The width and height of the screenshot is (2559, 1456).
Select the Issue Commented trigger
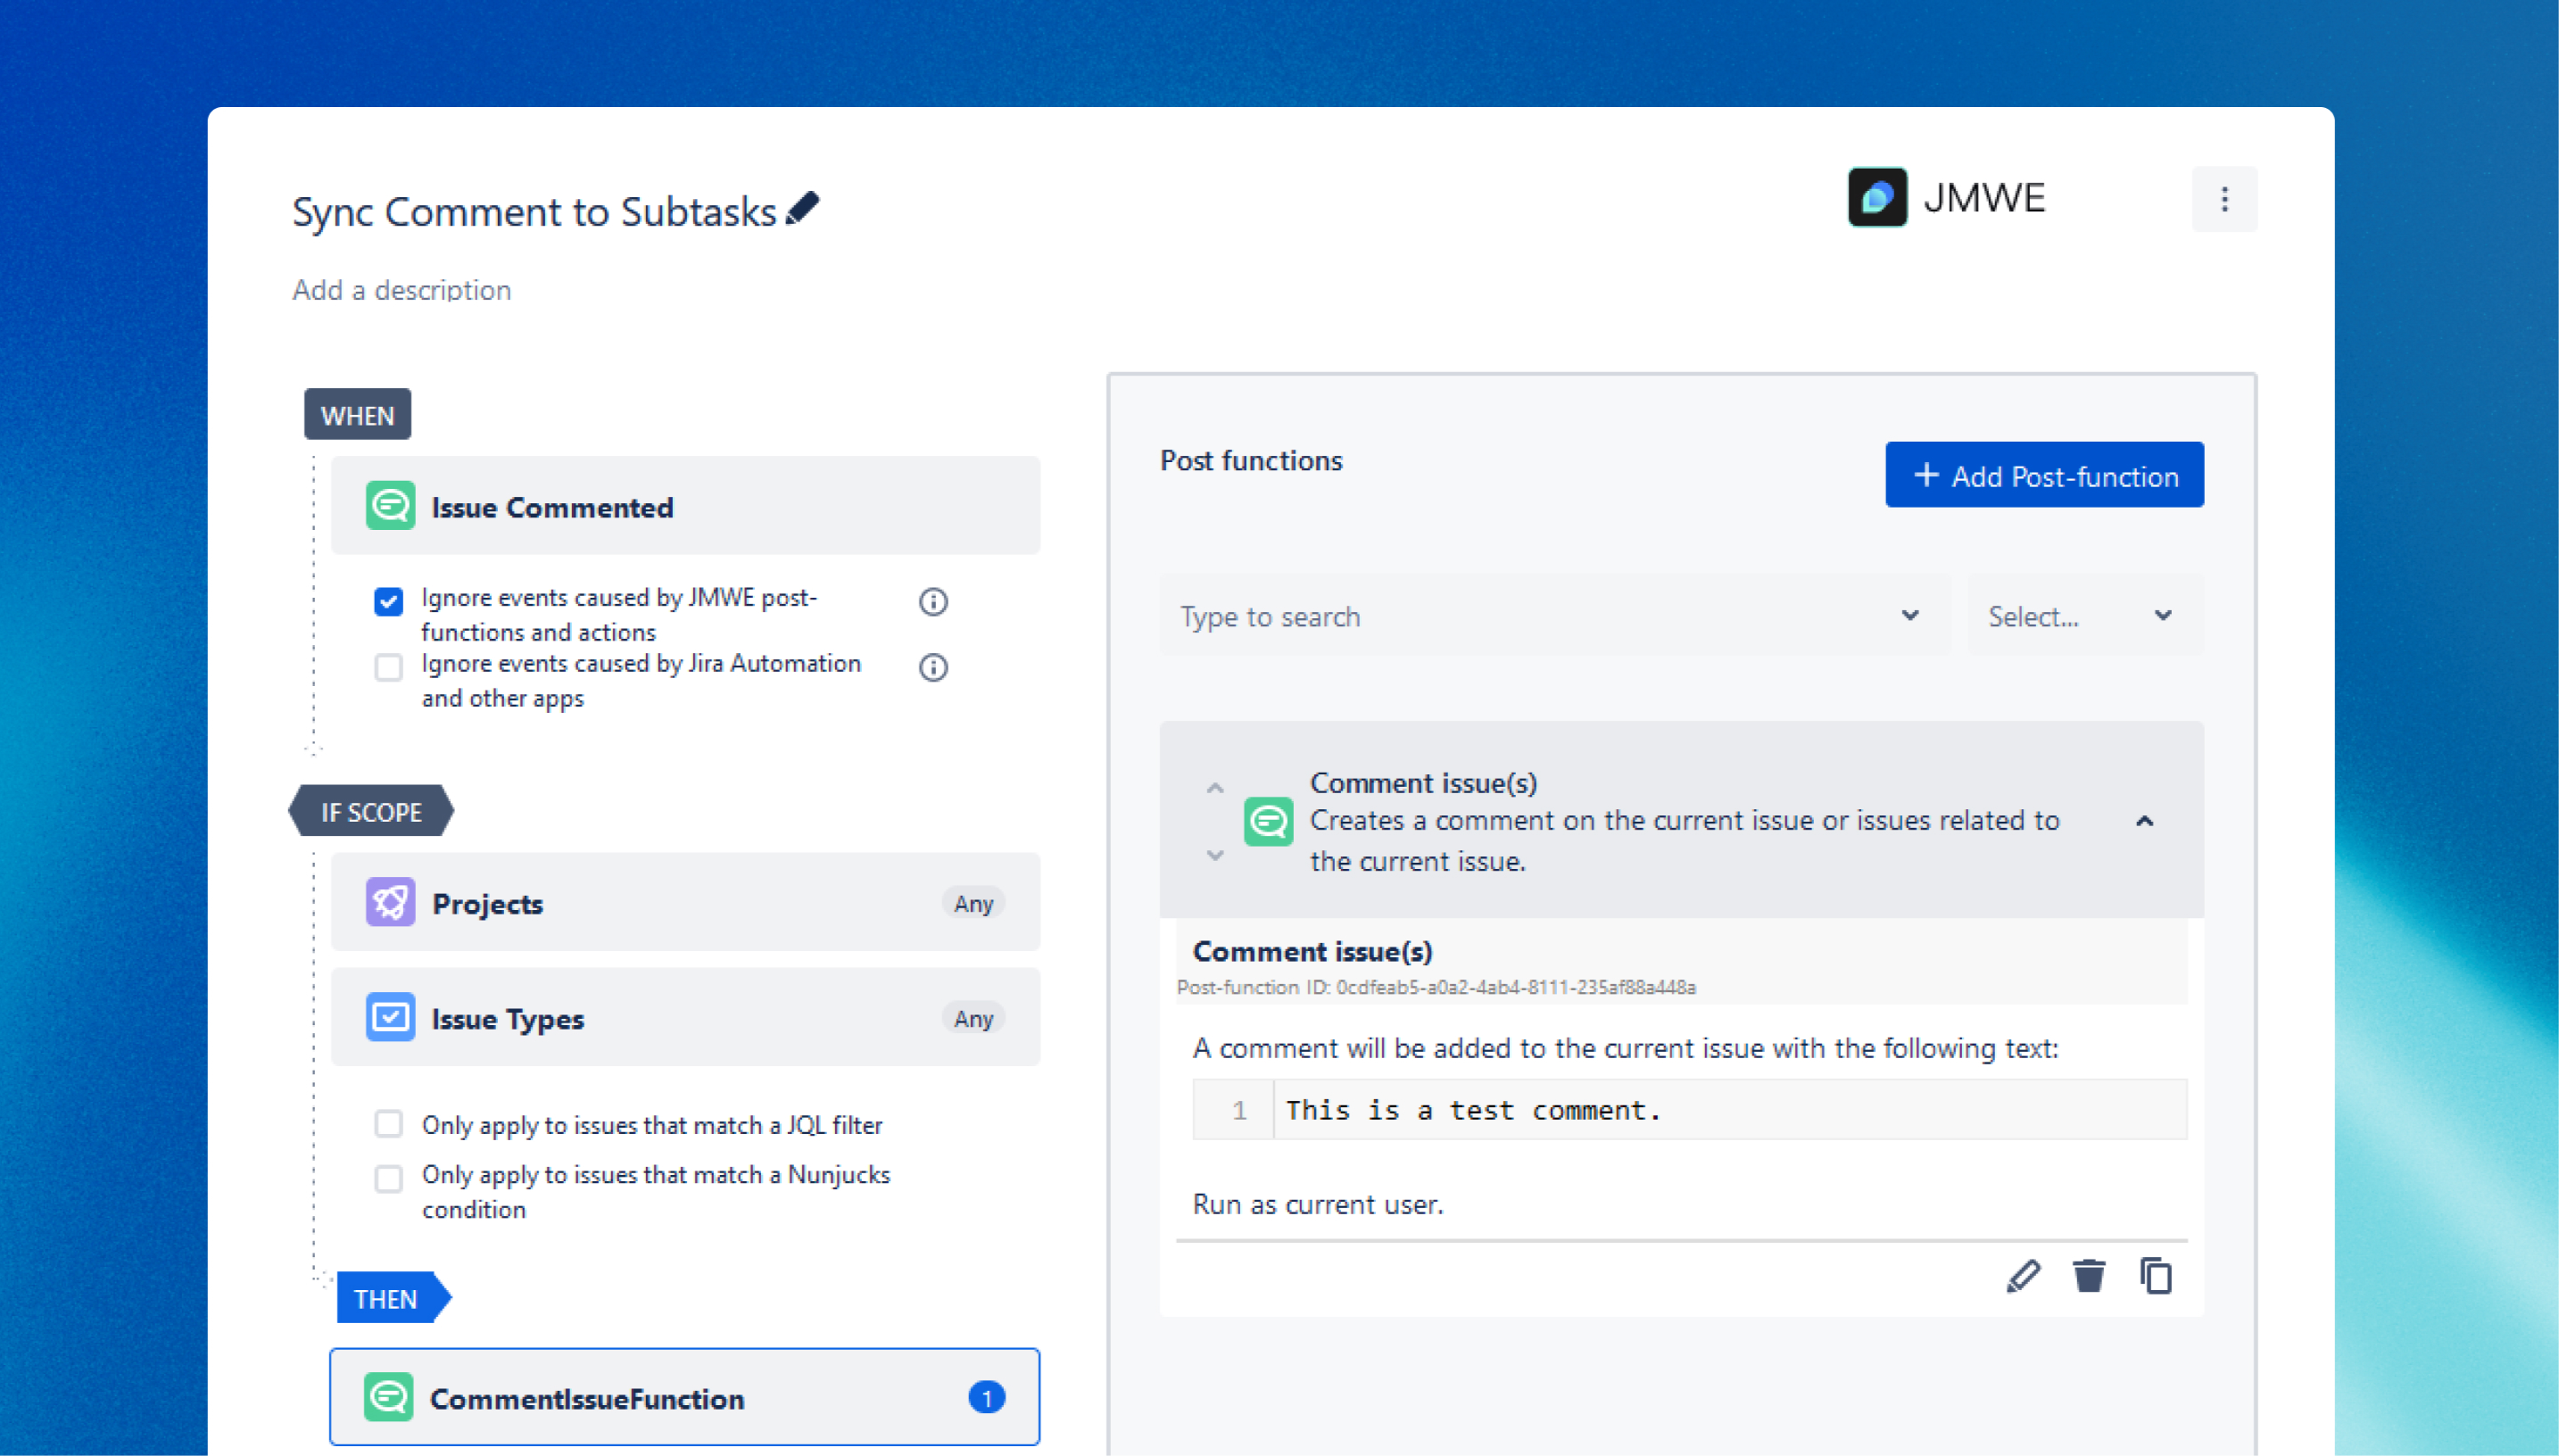(x=684, y=507)
